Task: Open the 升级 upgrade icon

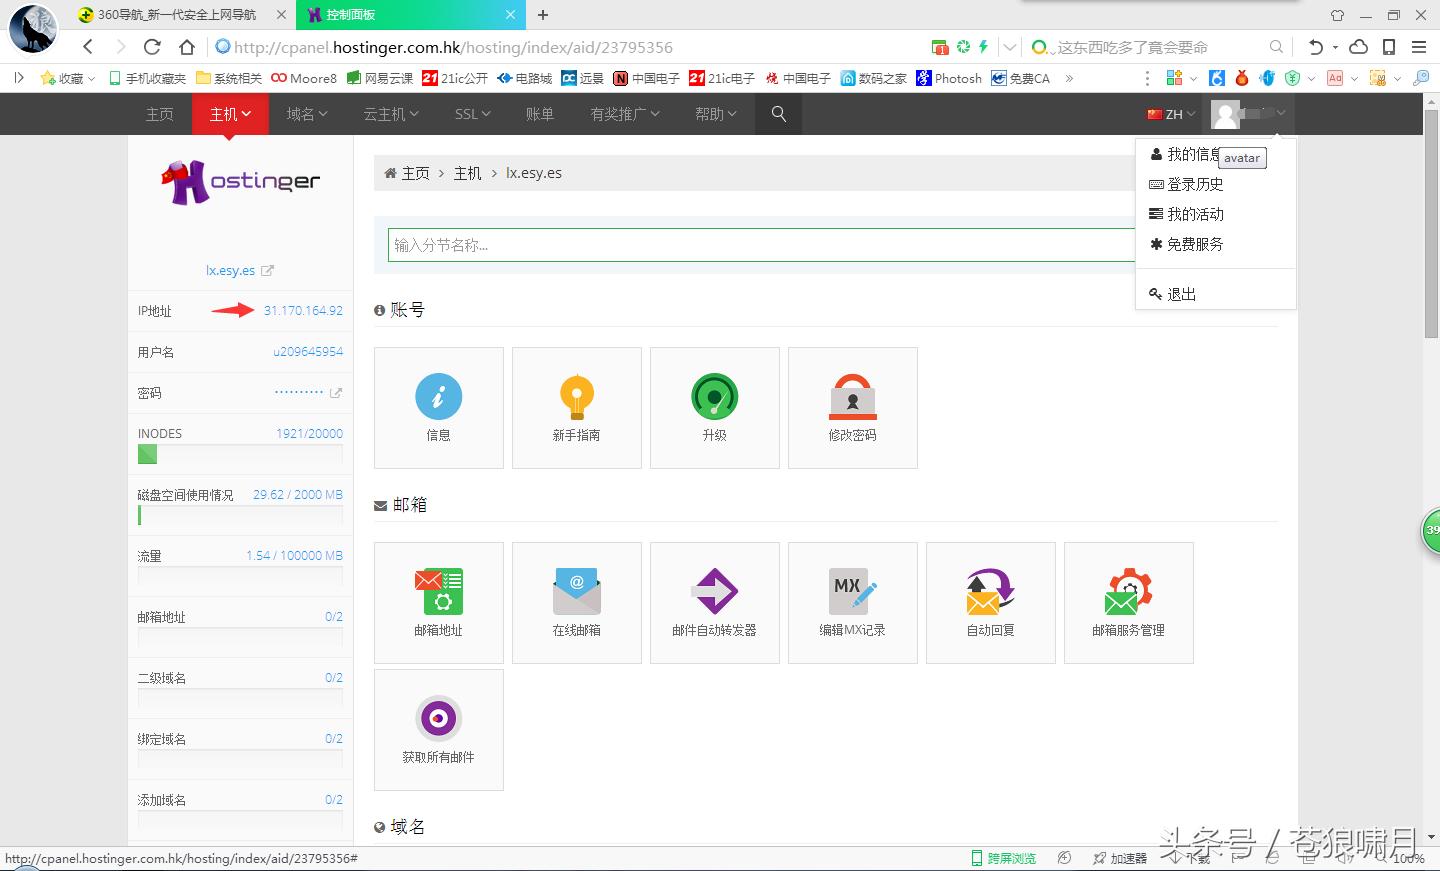Action: 714,398
